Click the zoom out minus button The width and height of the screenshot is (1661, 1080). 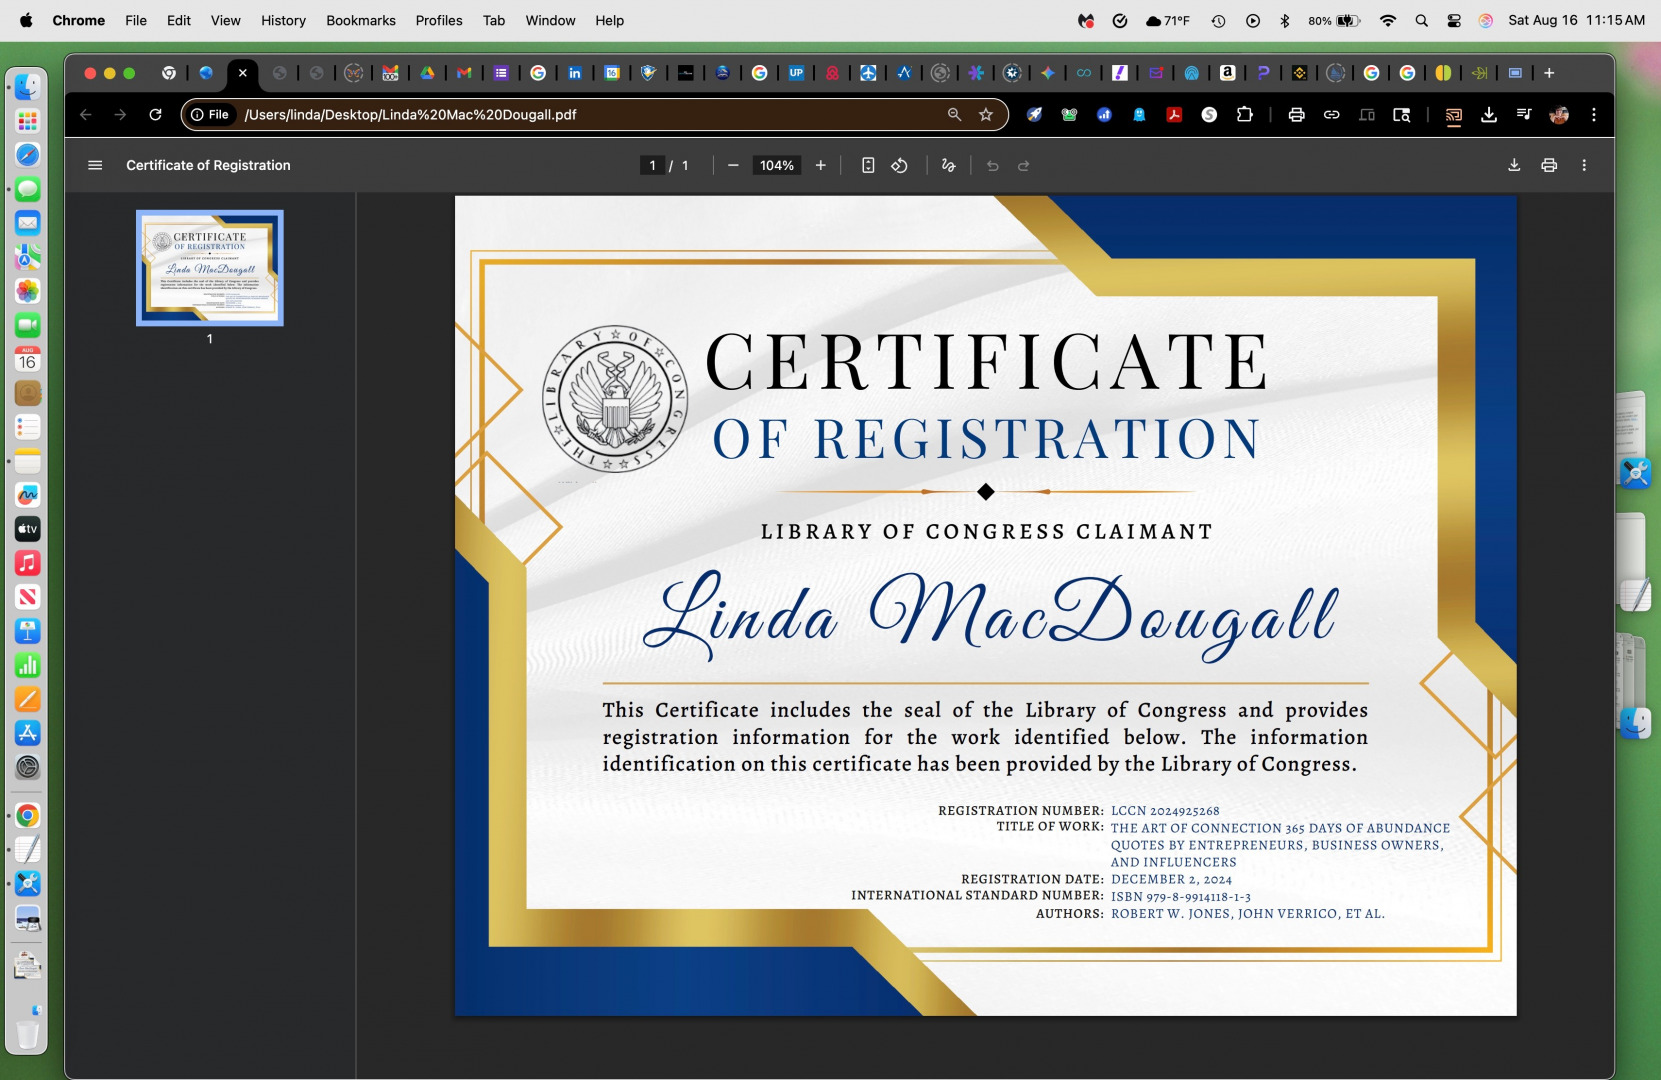point(733,165)
